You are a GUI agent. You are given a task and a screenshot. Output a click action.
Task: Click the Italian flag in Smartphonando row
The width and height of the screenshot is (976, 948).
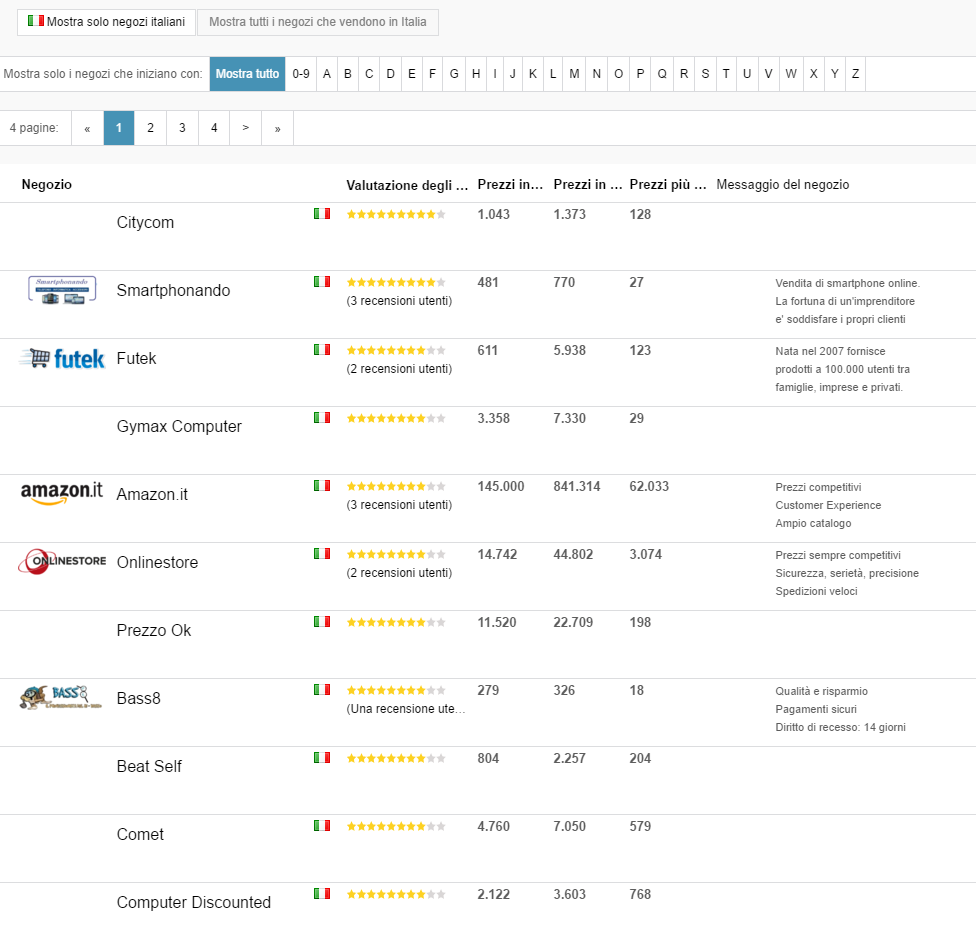(x=322, y=282)
